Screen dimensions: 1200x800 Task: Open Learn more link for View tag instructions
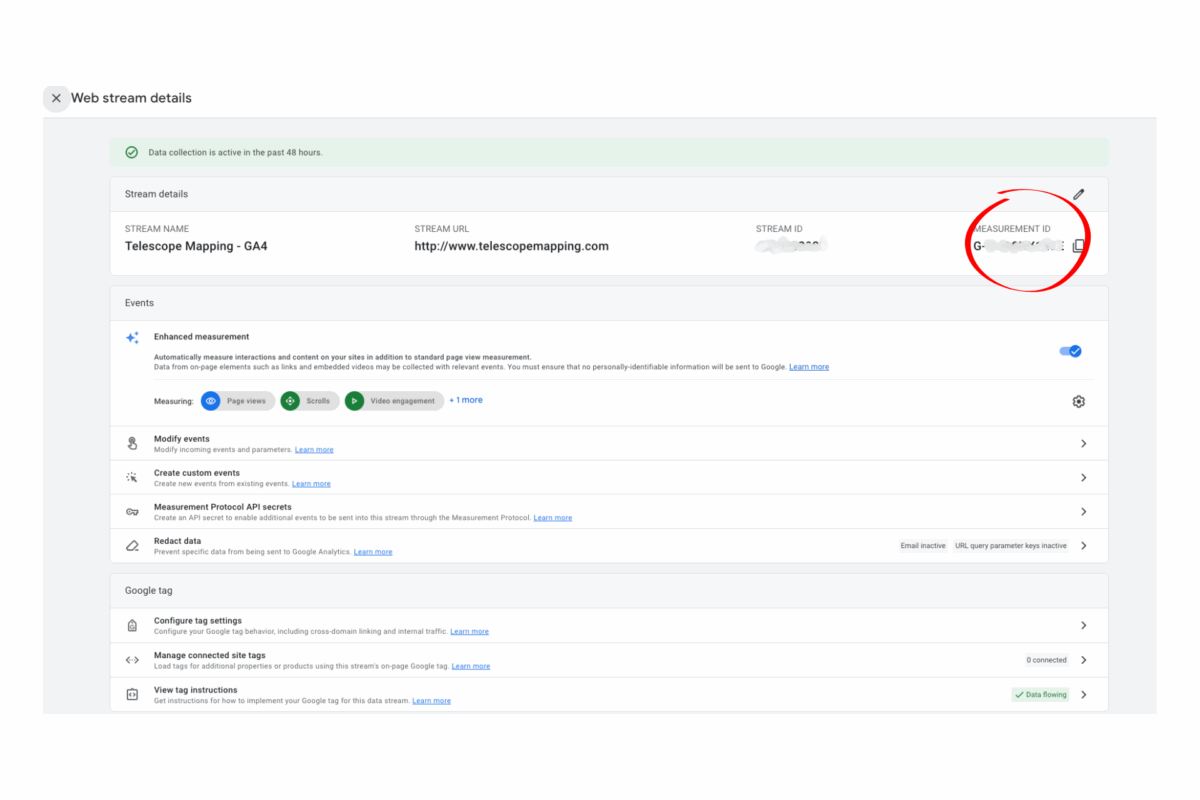click(x=432, y=701)
